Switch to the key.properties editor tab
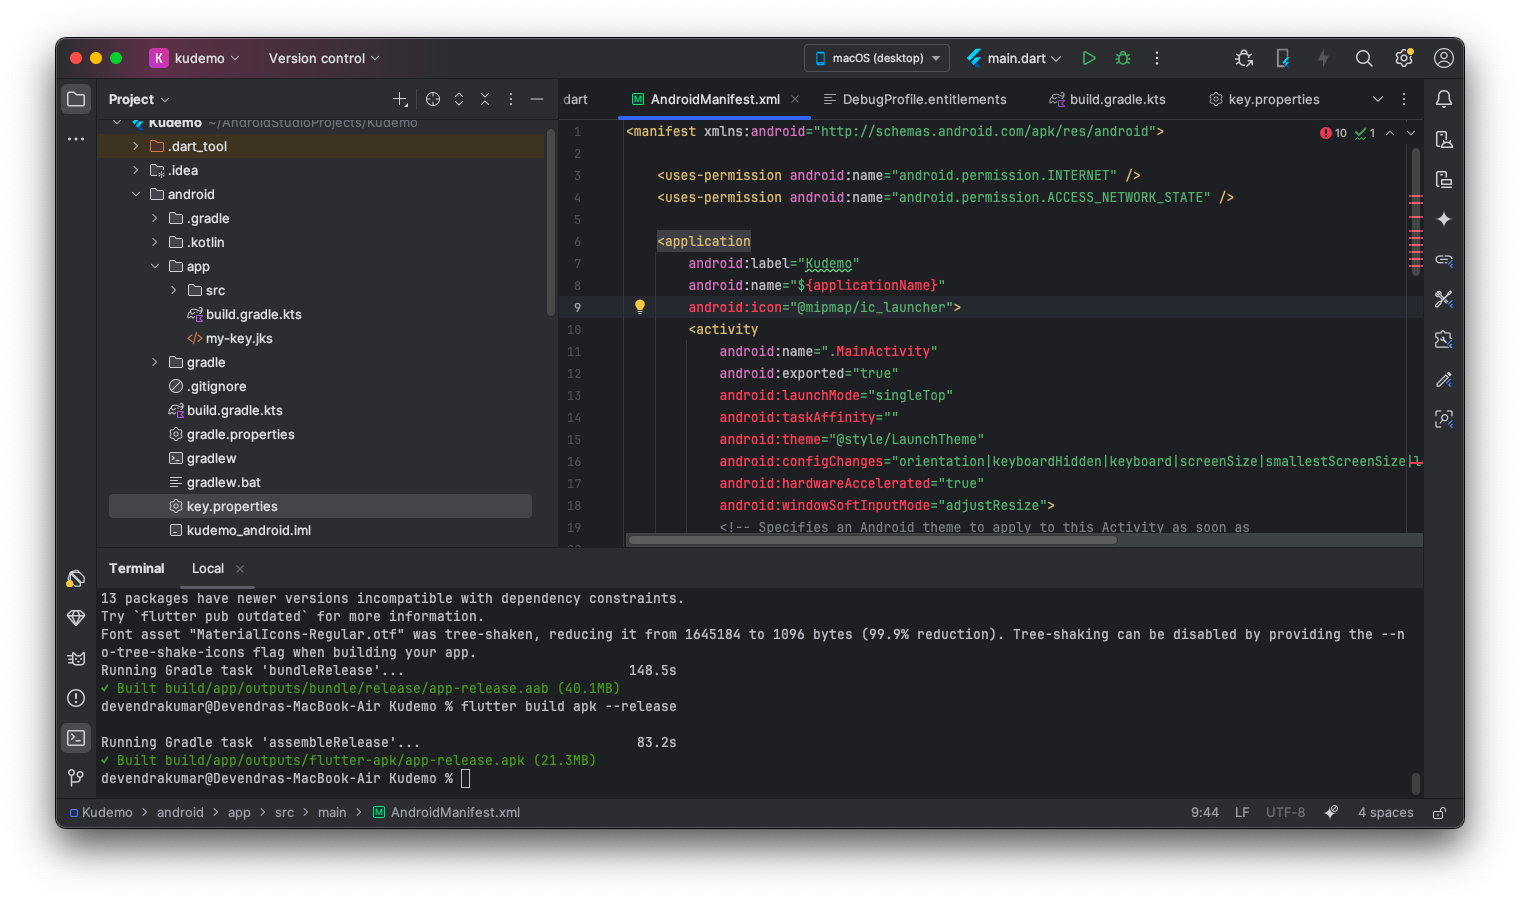1520x902 pixels. point(1264,99)
